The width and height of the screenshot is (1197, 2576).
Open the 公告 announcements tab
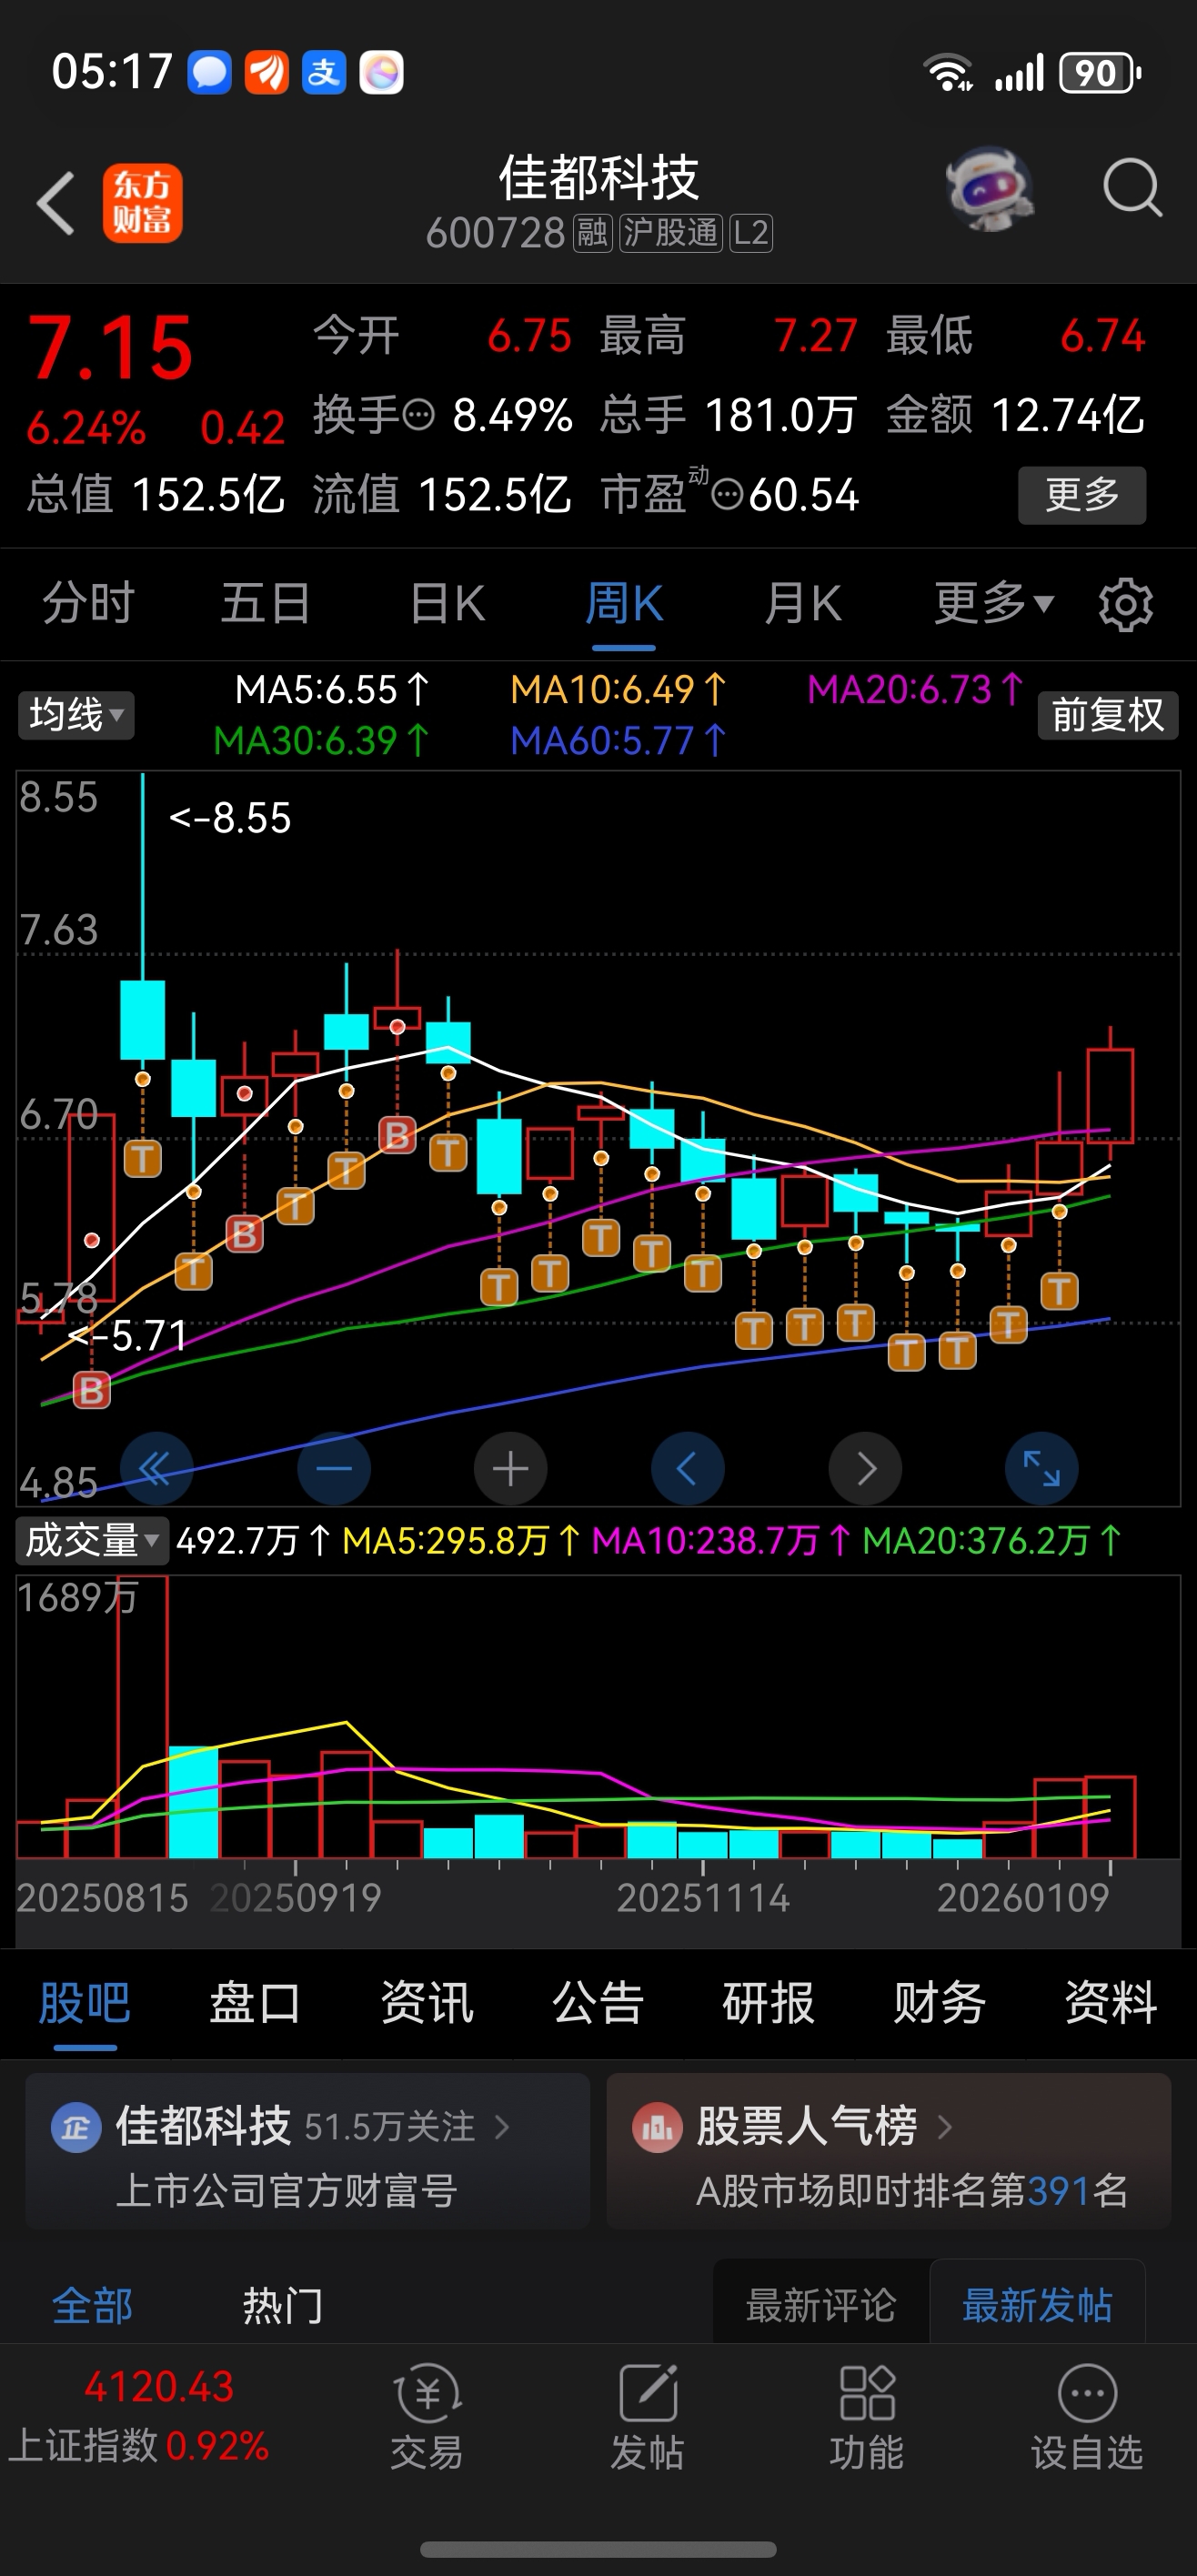598,2003
